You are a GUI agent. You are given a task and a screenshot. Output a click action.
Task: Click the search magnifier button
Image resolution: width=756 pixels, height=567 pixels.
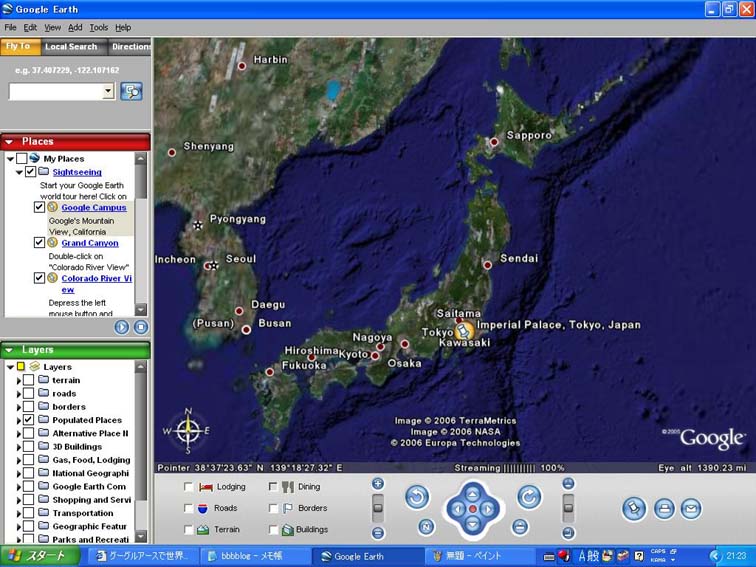pos(131,91)
